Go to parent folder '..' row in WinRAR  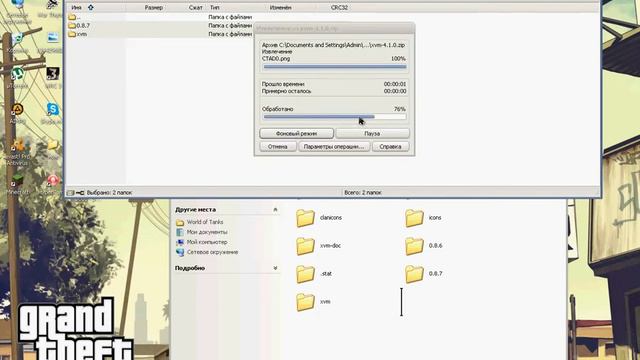[x=159, y=17]
